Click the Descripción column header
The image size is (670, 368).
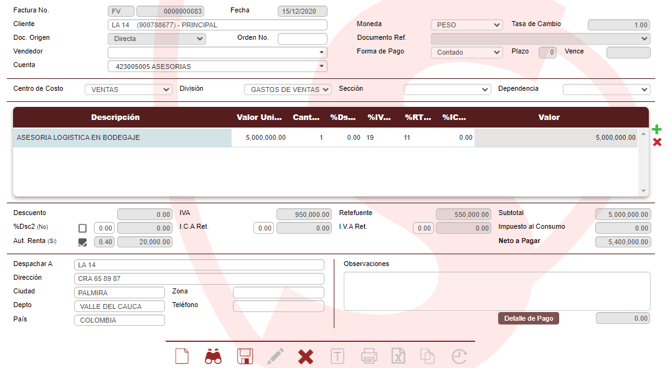tap(115, 117)
